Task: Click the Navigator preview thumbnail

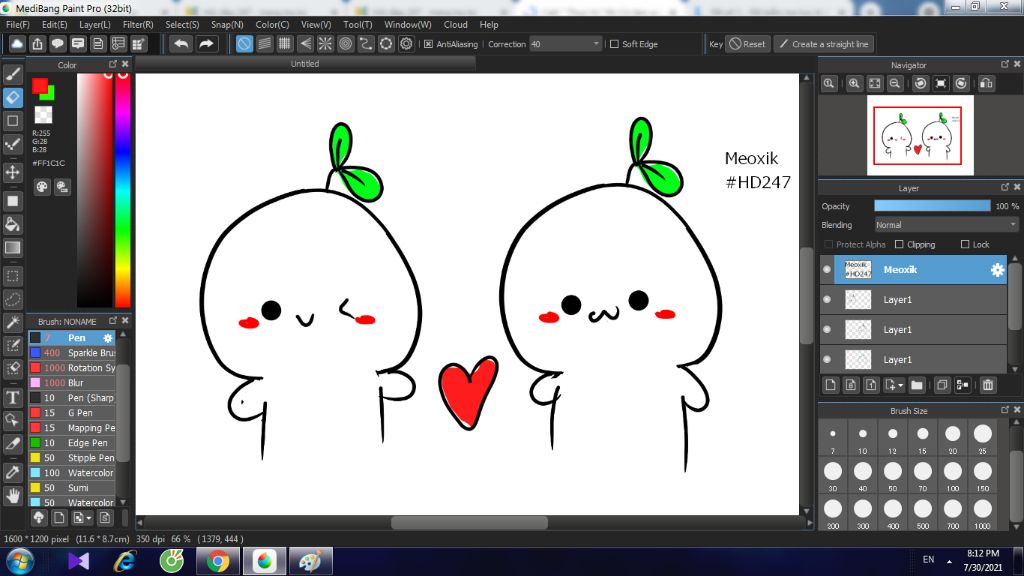Action: coord(920,135)
